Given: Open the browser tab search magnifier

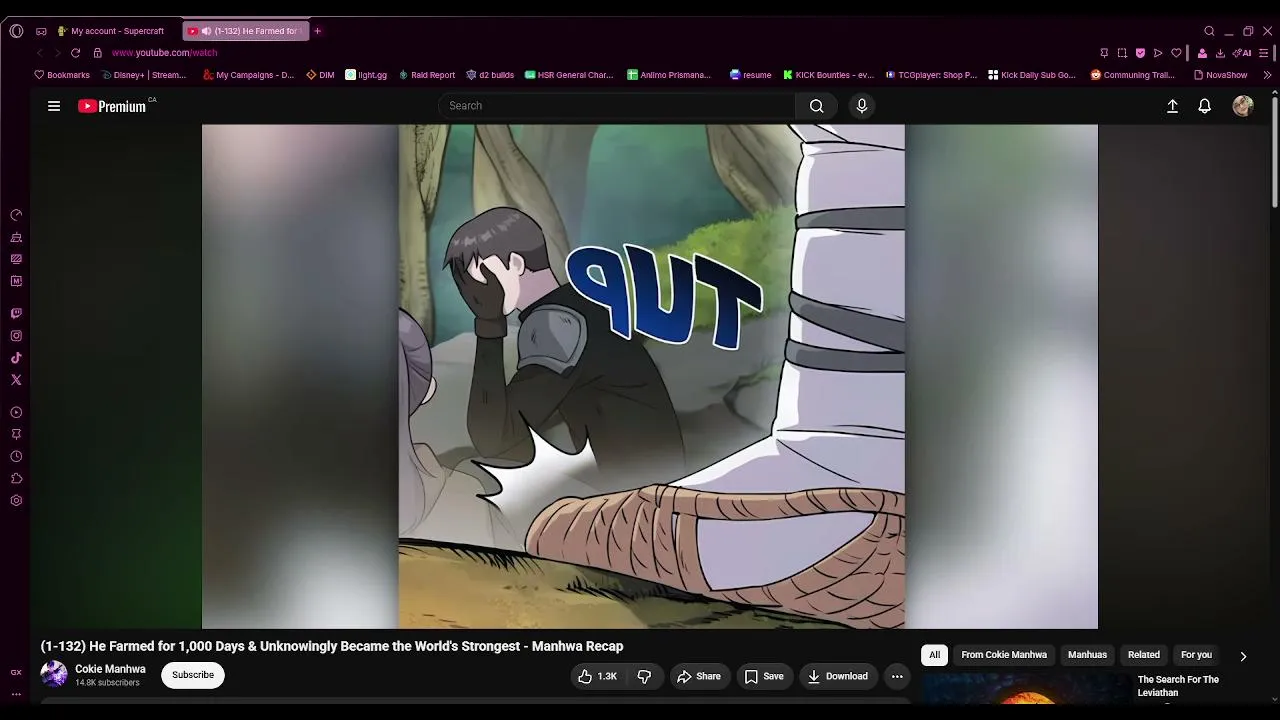Looking at the screenshot, I should pyautogui.click(x=1209, y=31).
